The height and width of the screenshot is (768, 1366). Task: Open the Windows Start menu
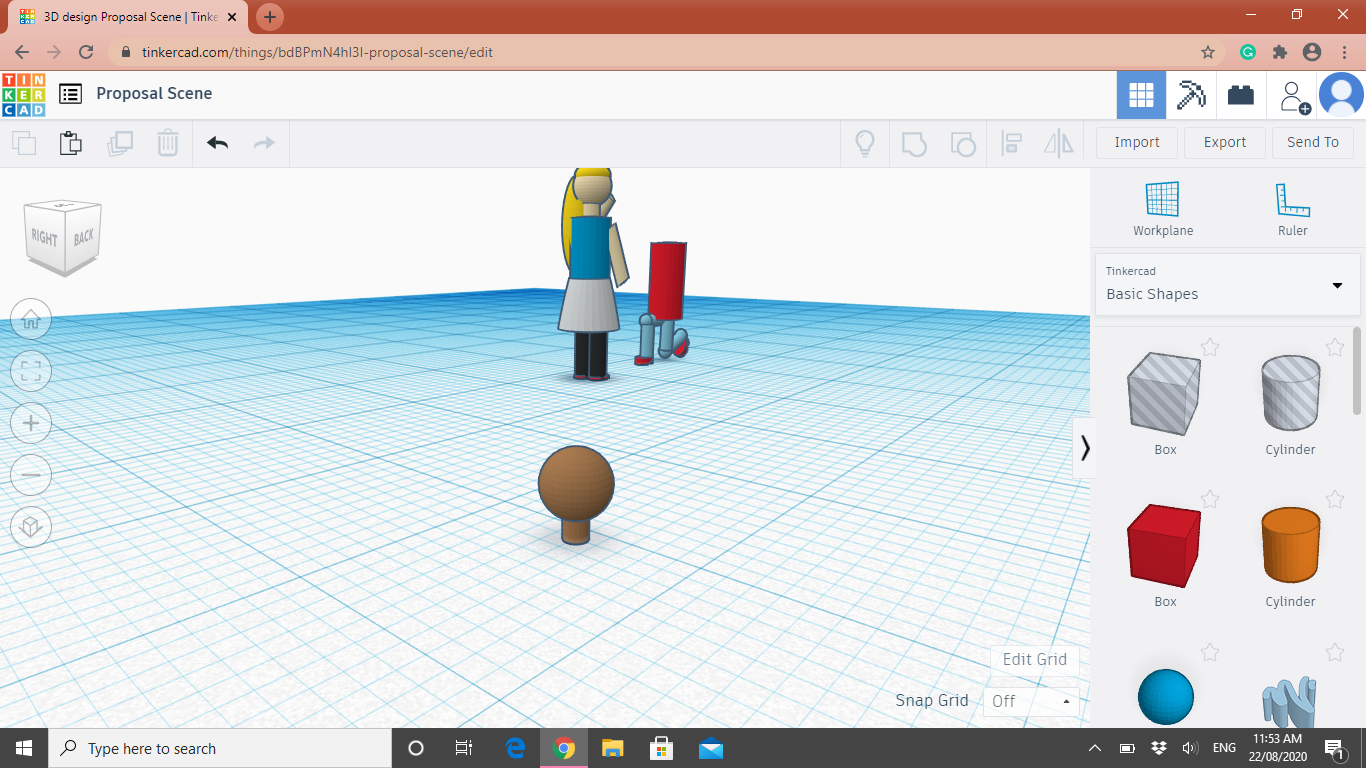pyautogui.click(x=23, y=748)
